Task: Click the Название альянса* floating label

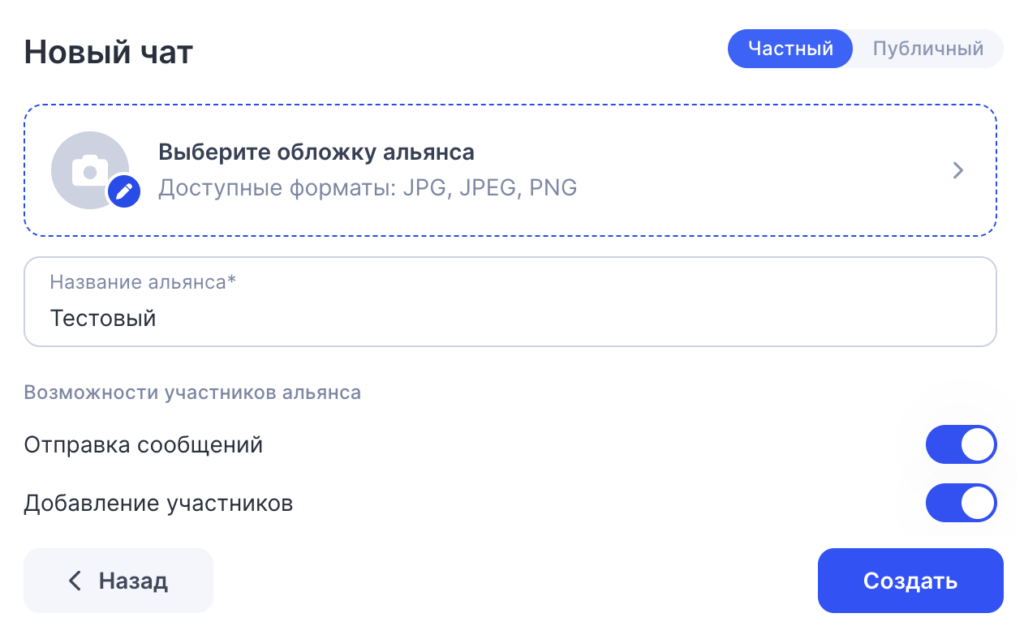Action: tap(143, 282)
